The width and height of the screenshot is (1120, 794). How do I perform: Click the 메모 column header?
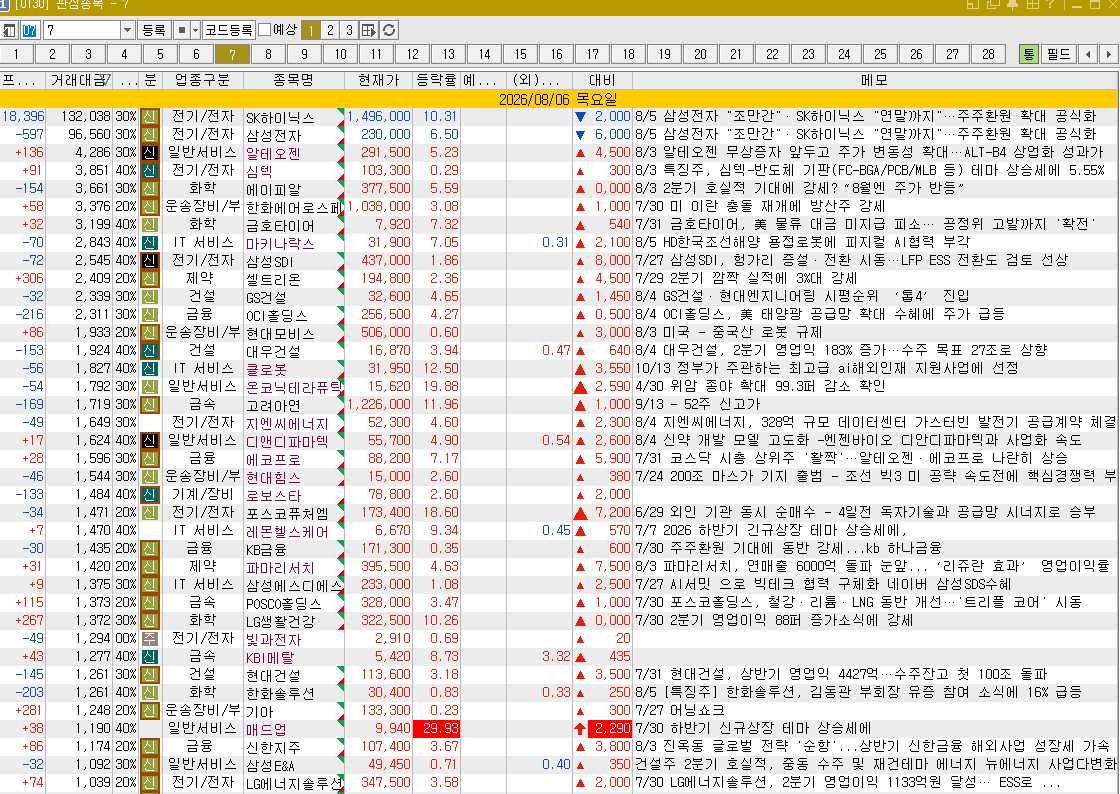874,80
